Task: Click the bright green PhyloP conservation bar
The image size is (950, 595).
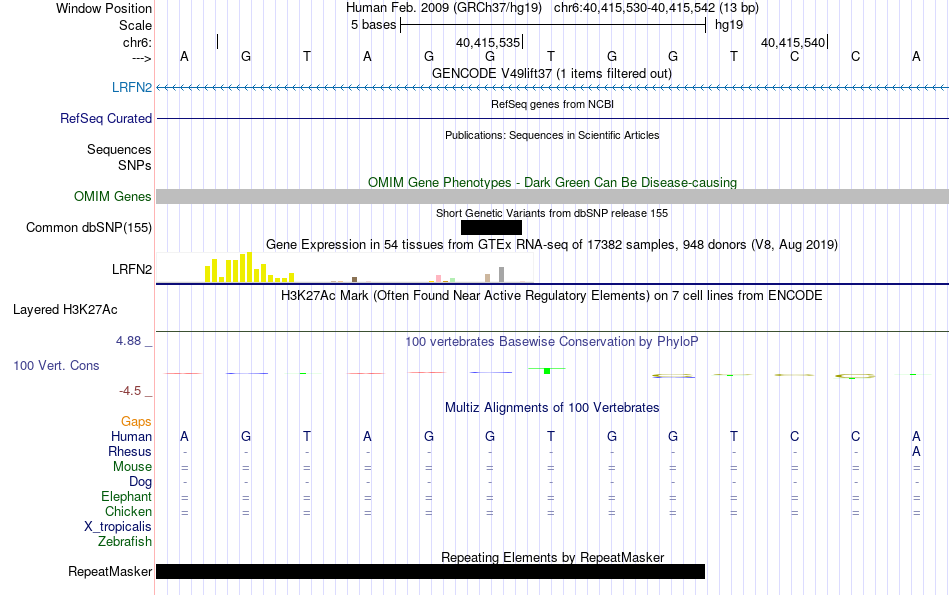Action: 546,370
